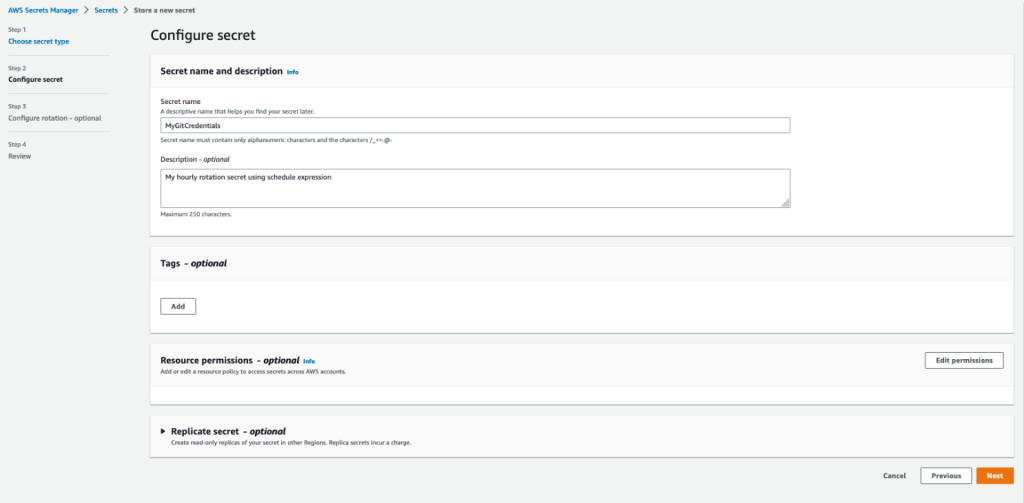Click Step 4 label
Screen dimensions: 1024x503
17,144
